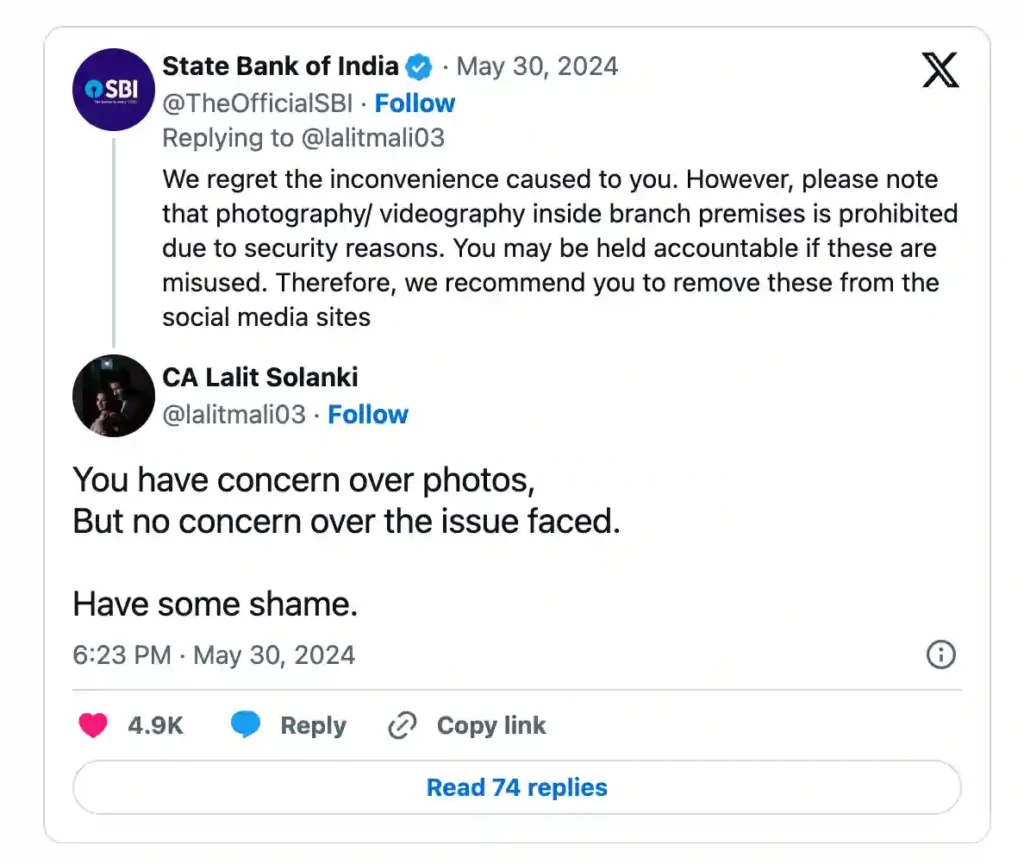Click the chain link icon beside Copy link
The width and height of the screenshot is (1024, 864).
point(401,725)
